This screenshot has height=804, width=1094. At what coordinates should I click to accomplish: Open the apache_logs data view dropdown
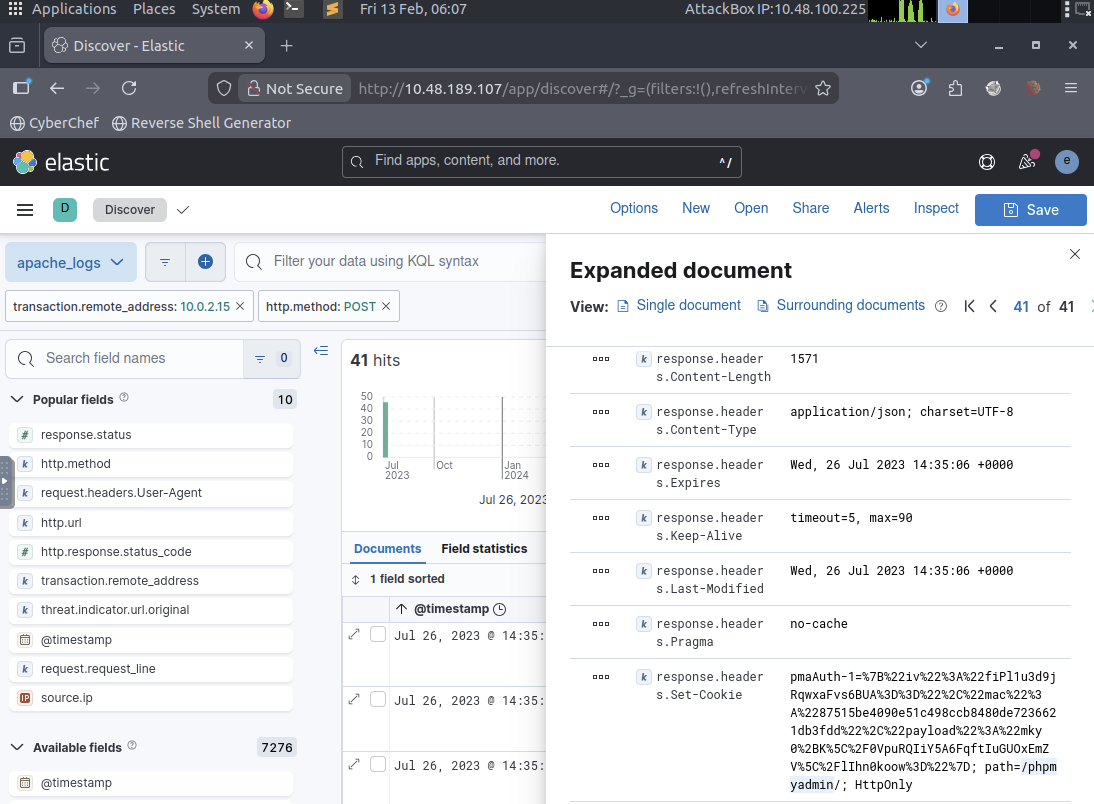pos(70,262)
